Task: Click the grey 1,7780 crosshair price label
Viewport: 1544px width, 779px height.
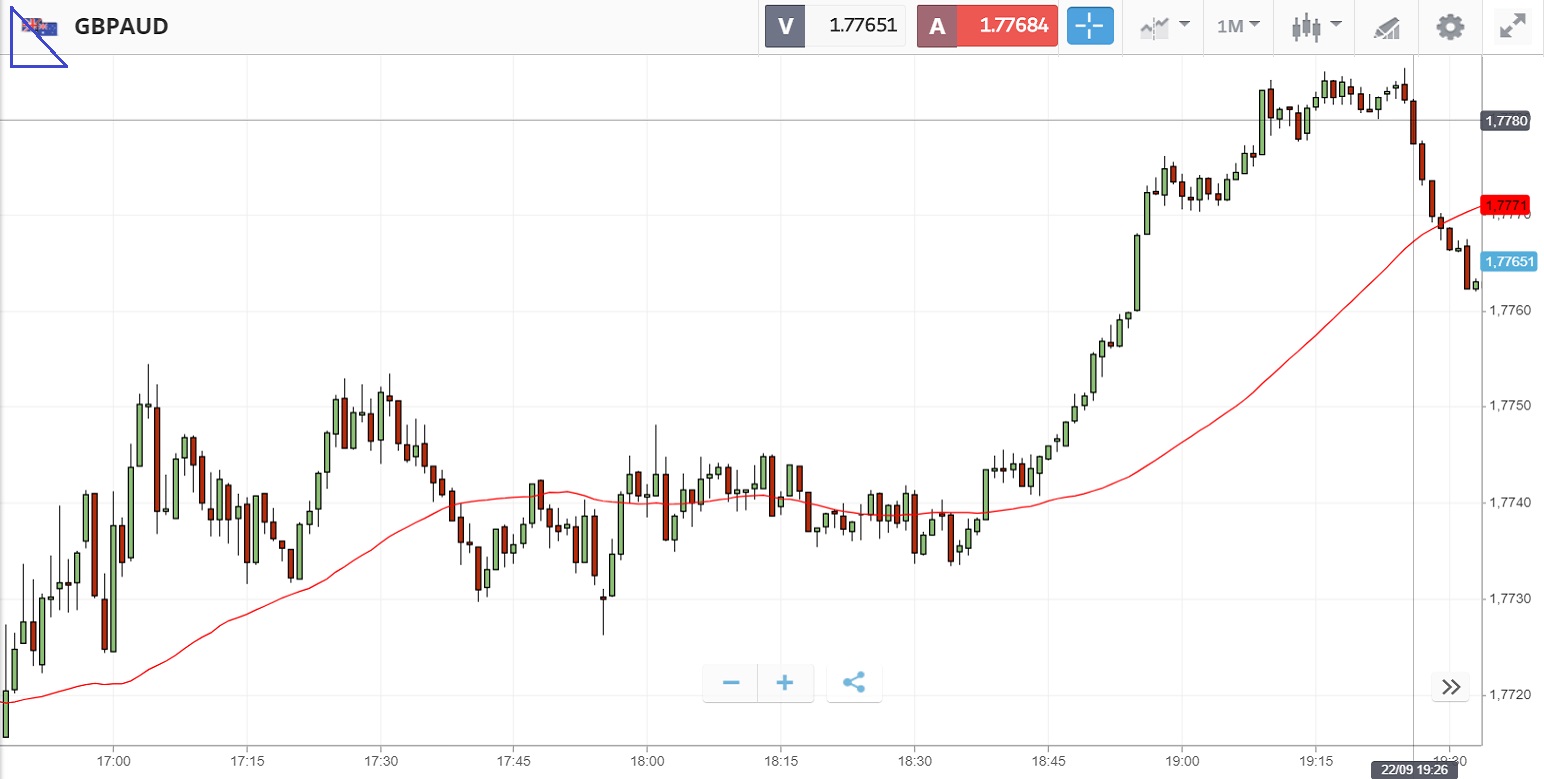Action: point(1505,121)
